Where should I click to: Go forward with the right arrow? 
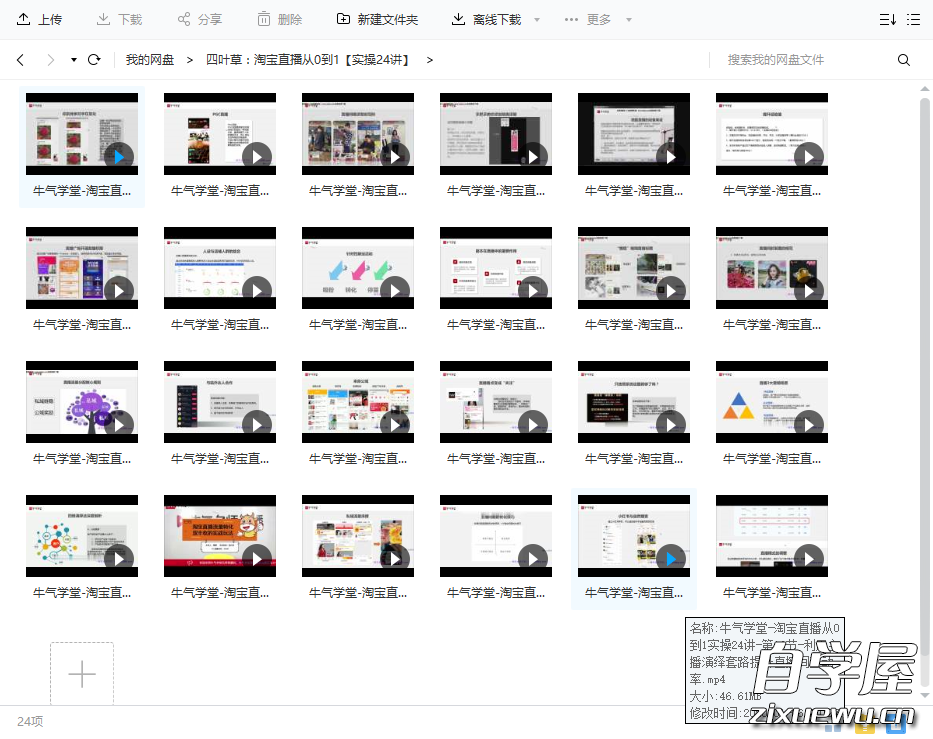(x=51, y=60)
